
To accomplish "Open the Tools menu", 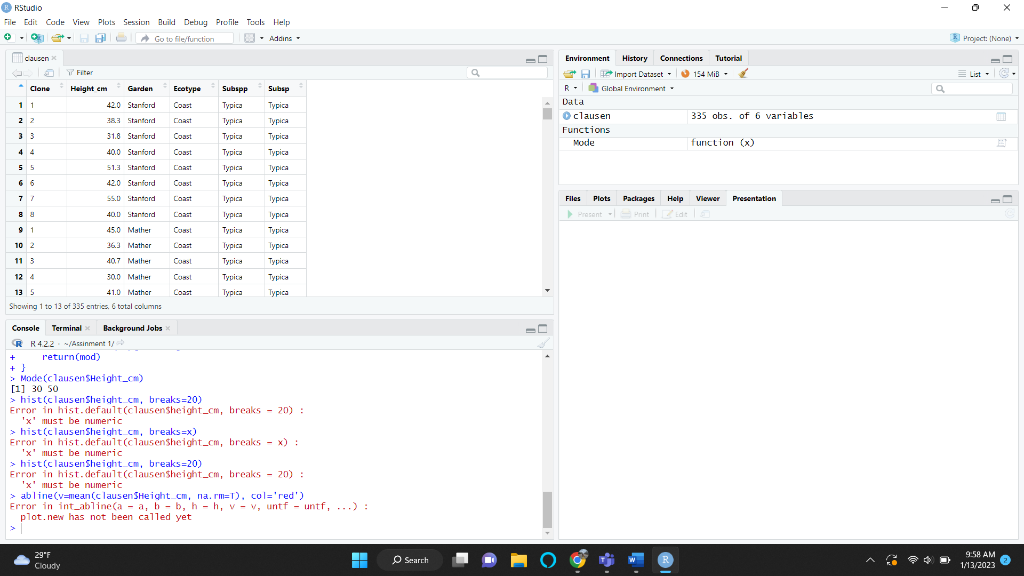I will click(255, 22).
